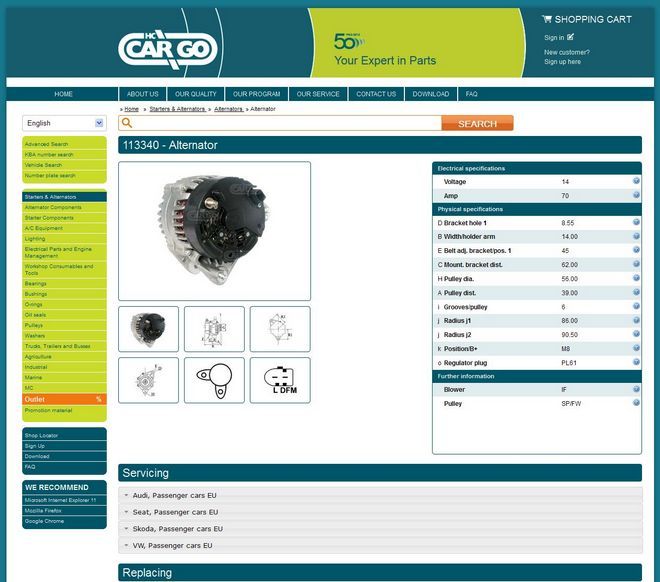This screenshot has height=582, width=660.
Task: Click the info icon for Regulator plug
Action: (x=636, y=362)
